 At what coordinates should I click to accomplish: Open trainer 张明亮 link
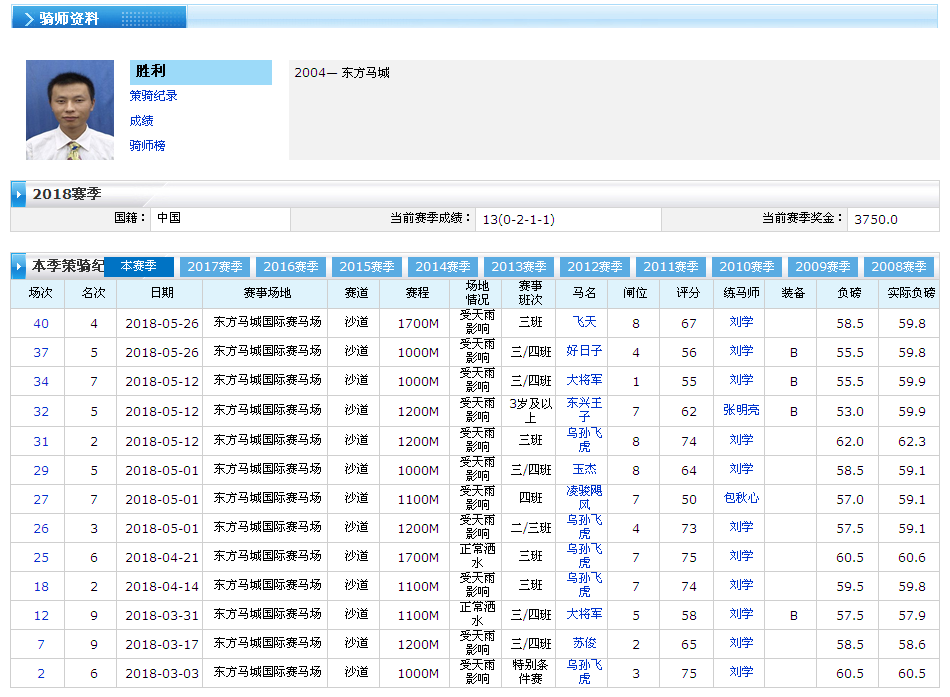741,410
